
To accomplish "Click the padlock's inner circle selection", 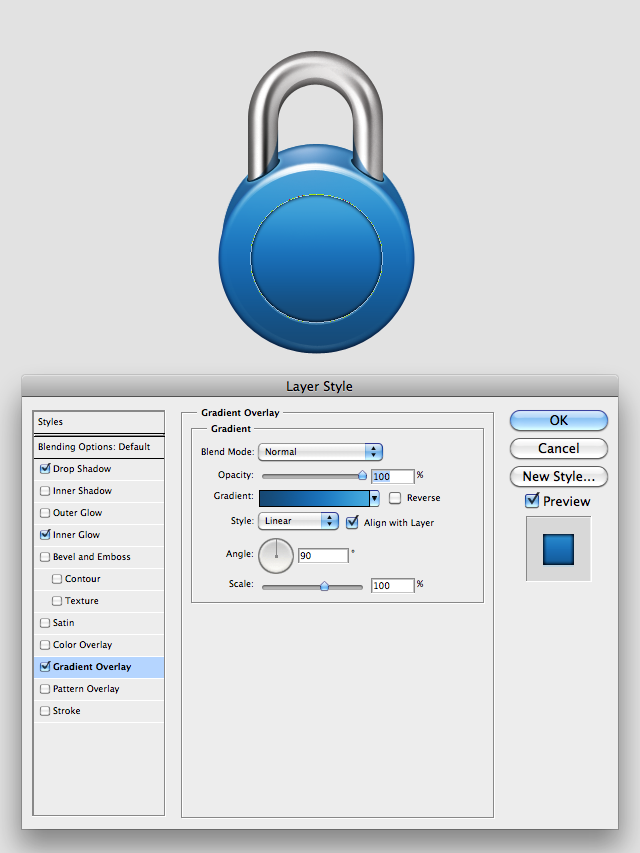I will (x=316, y=258).
